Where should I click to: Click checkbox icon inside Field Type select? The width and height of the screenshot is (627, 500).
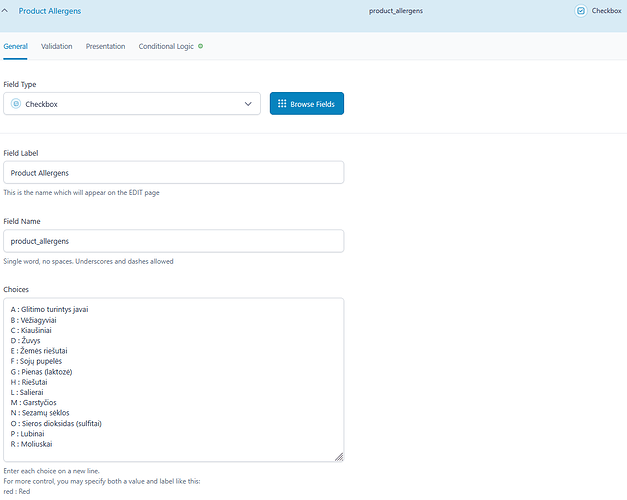point(16,104)
